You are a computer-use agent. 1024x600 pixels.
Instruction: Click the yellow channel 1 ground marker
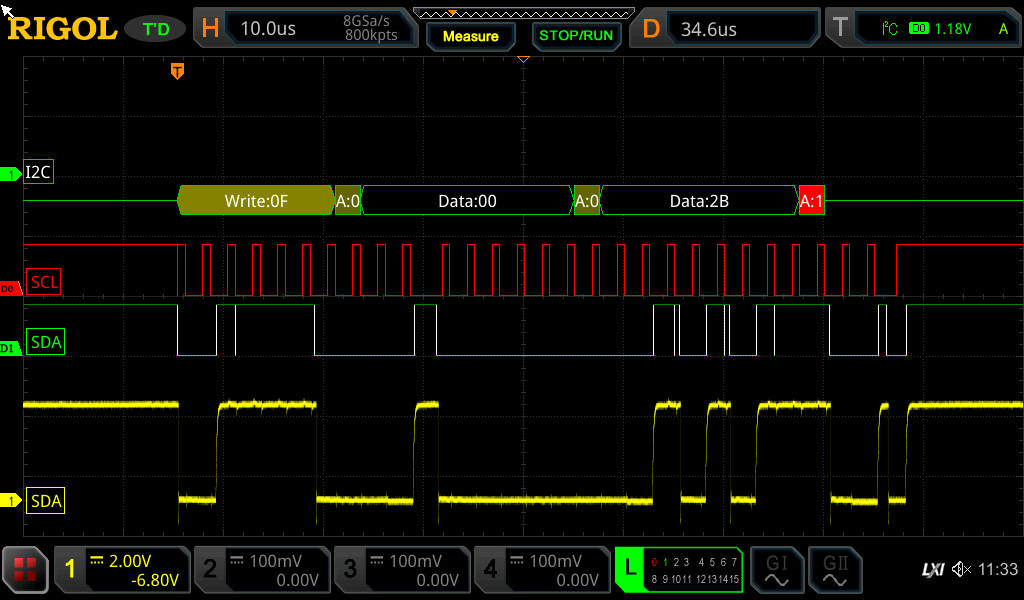tap(10, 501)
